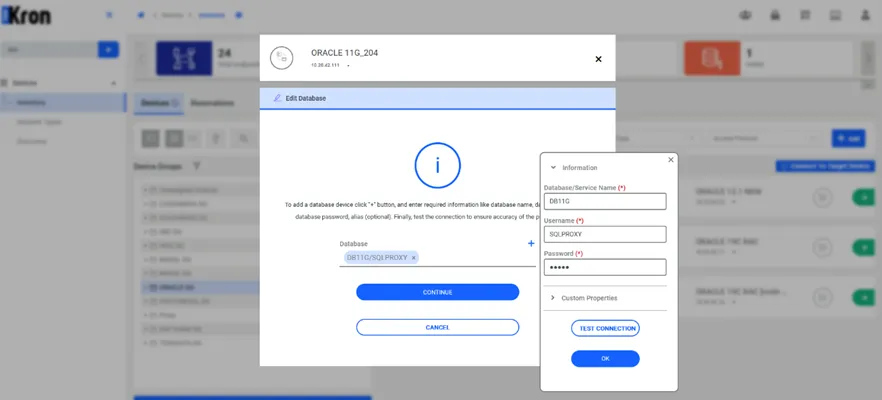Click the blue Add button
Image resolution: width=882 pixels, height=400 pixels.
coord(848,138)
